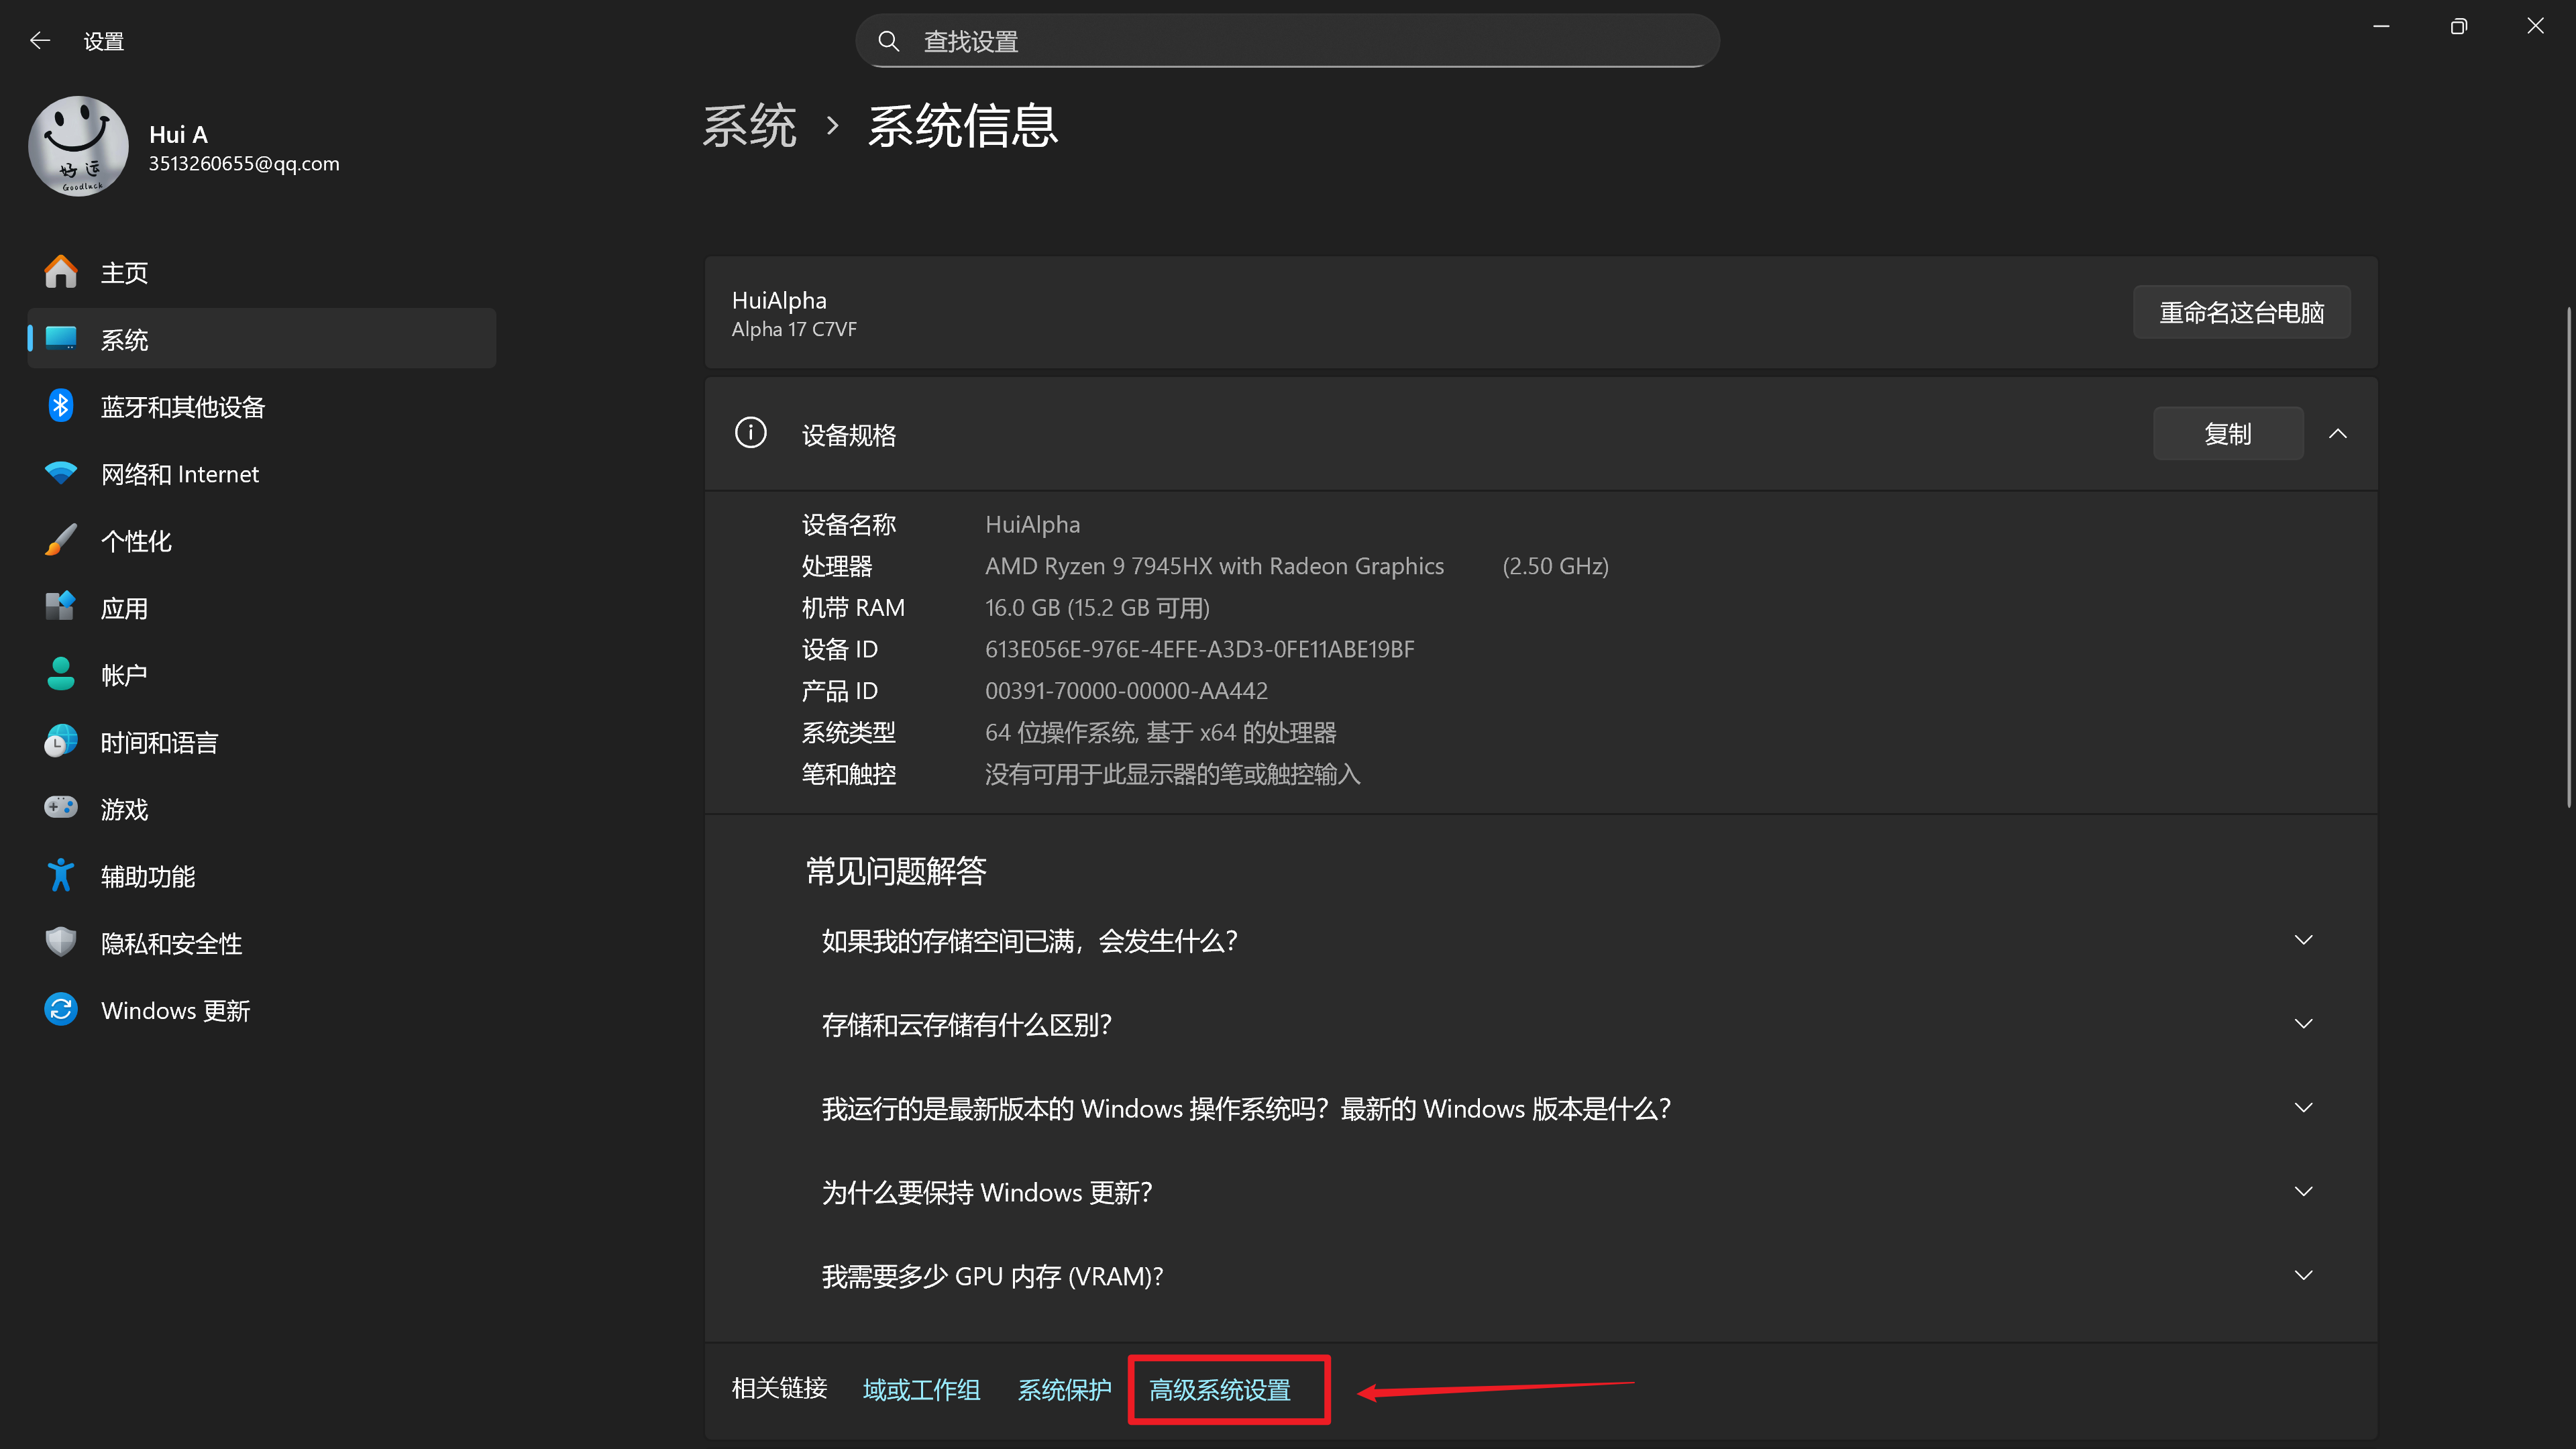This screenshot has height=1449, width=2576.
Task: Click the Time and language clock icon
Action: 61,741
